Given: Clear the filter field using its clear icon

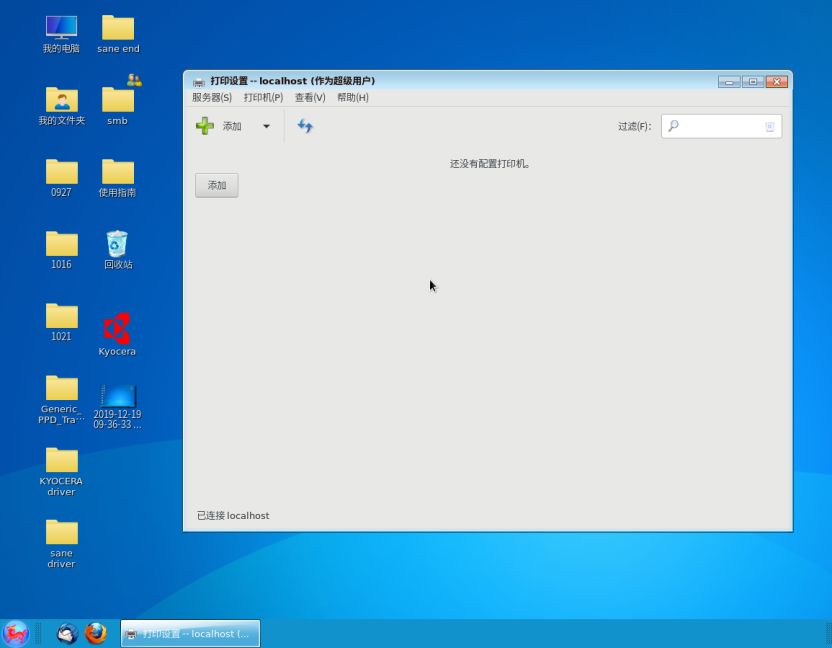Looking at the screenshot, I should tap(770, 126).
